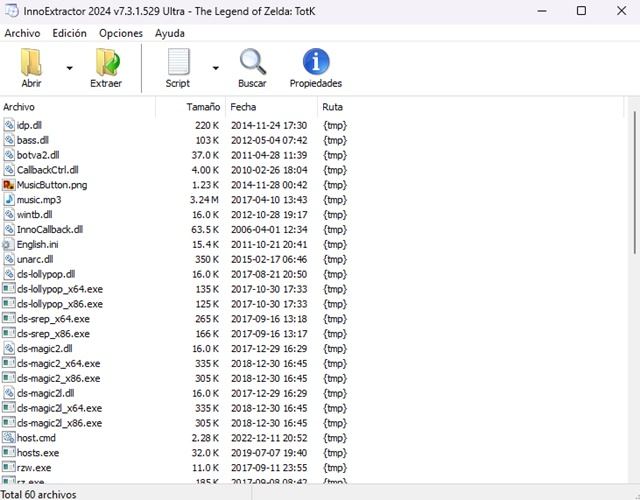This screenshot has height=500, width=640.
Task: Click the botva2.dll file icon
Action: 9,155
